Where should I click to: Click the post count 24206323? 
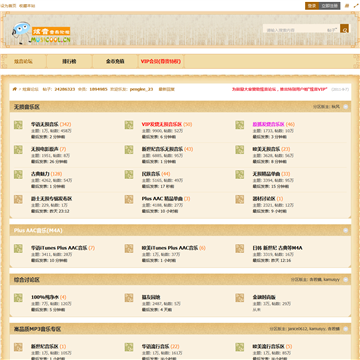click(65, 89)
